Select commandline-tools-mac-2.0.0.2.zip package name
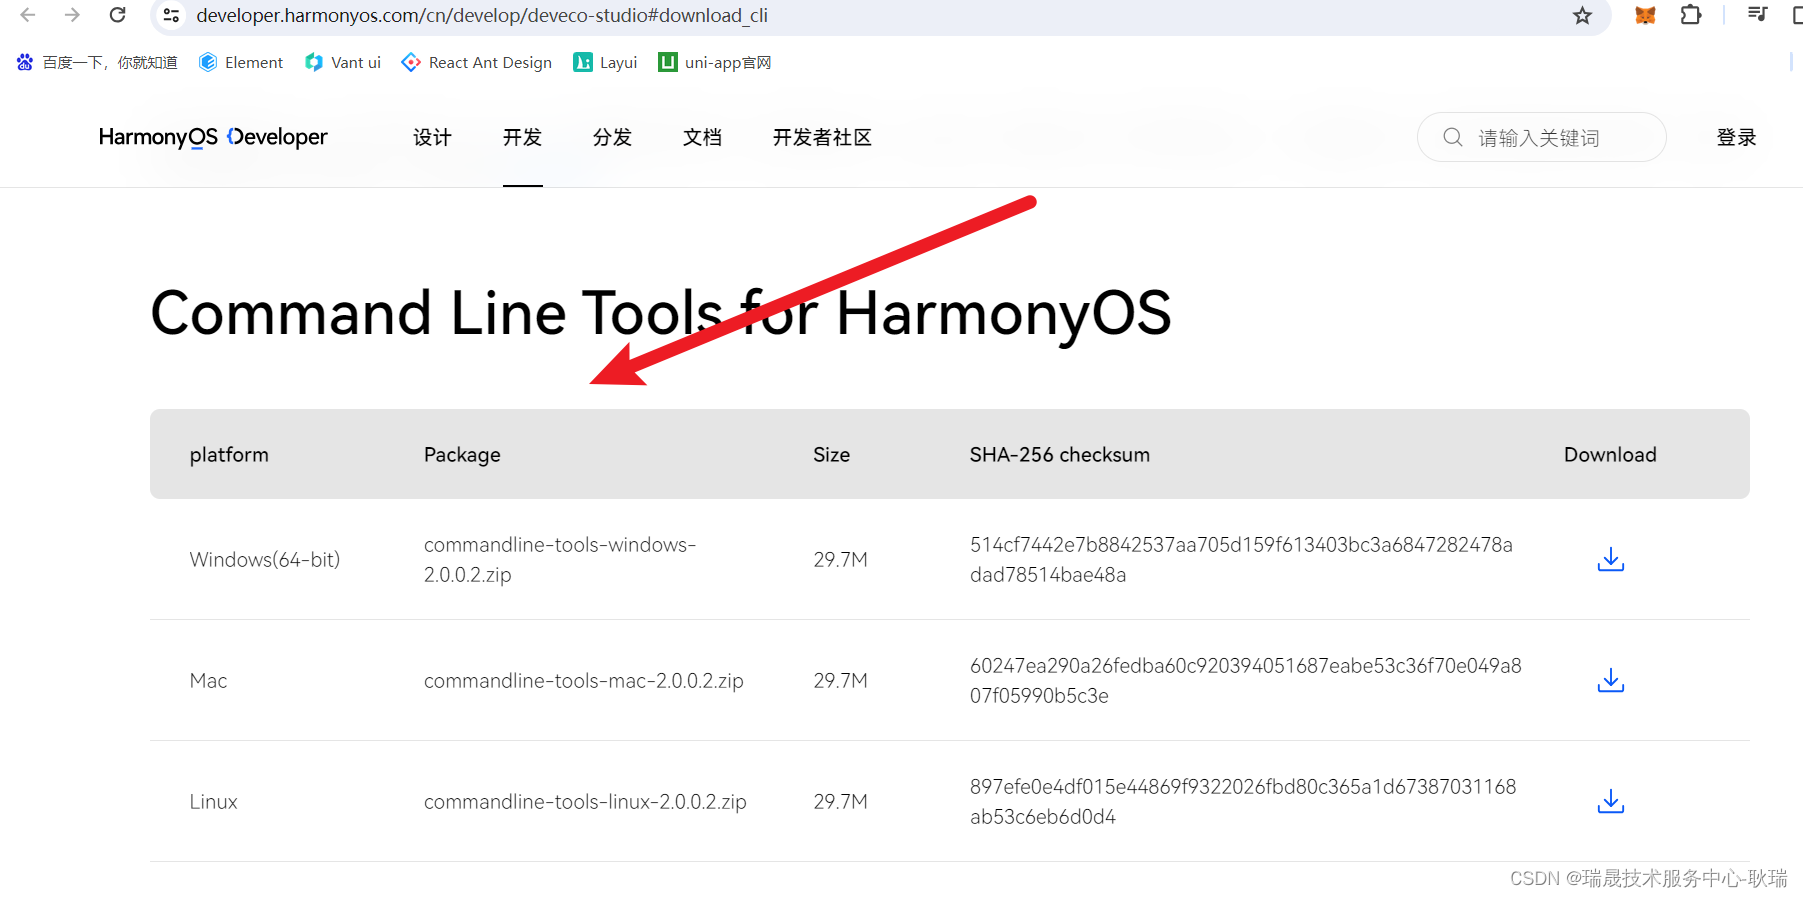 (x=584, y=681)
